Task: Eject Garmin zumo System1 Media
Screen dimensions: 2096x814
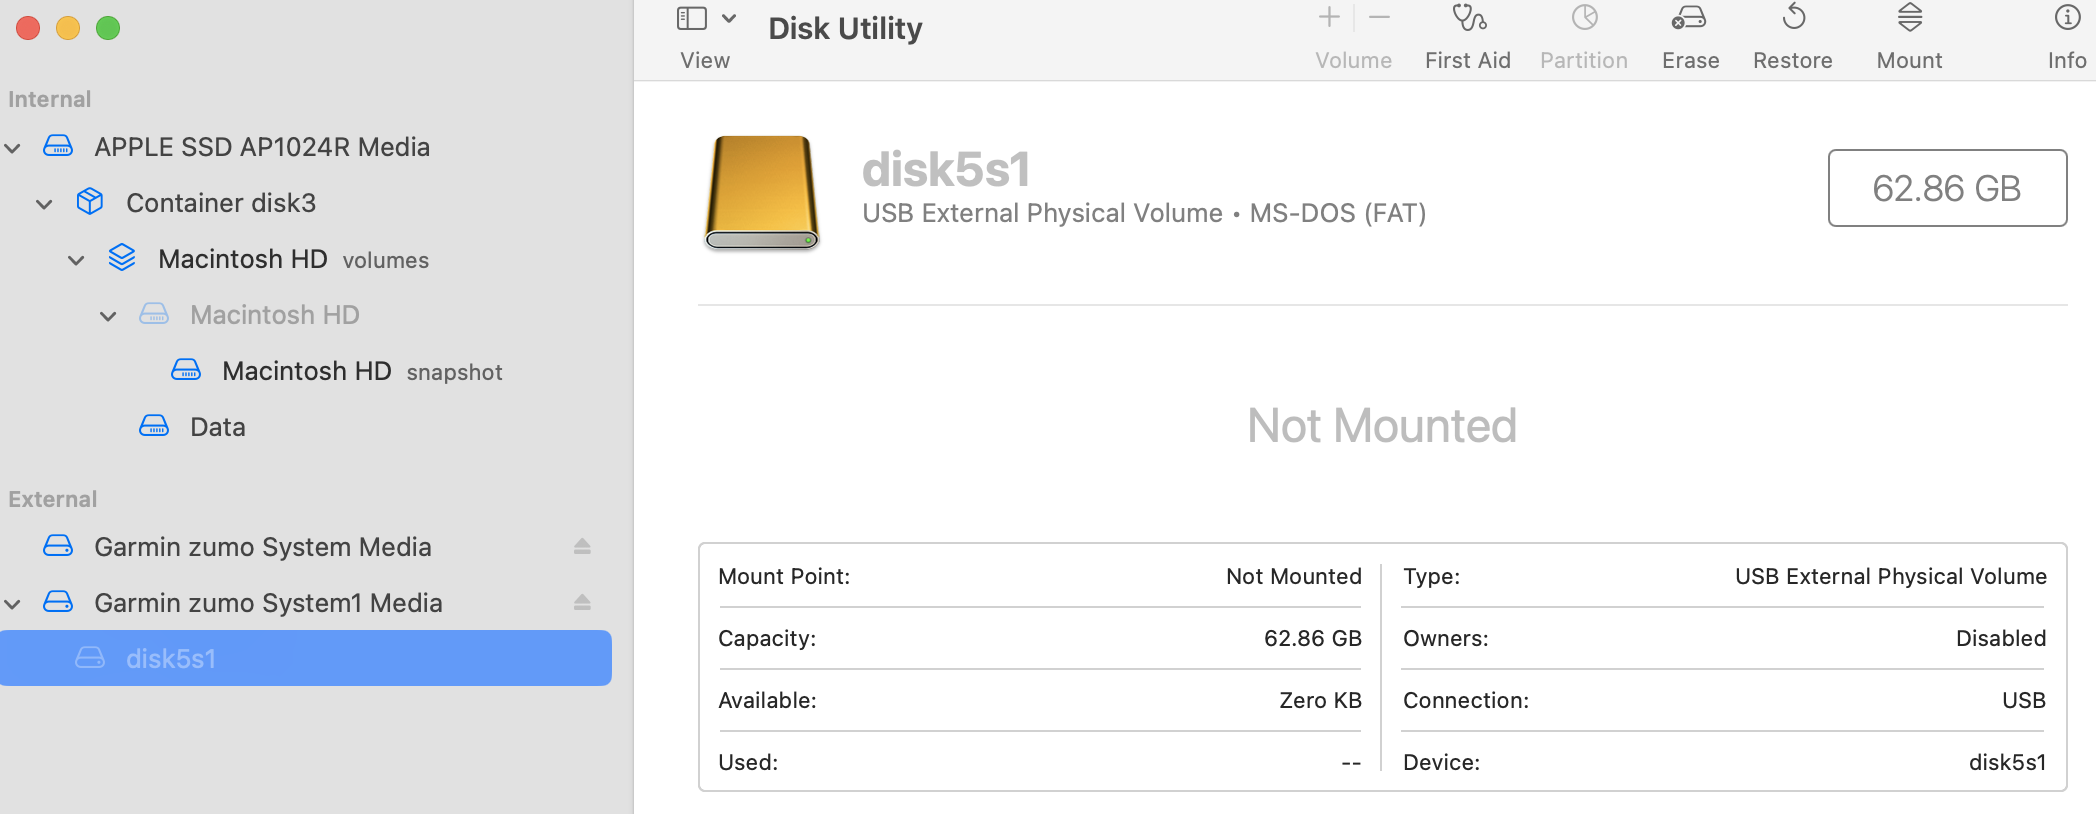Action: 582,603
